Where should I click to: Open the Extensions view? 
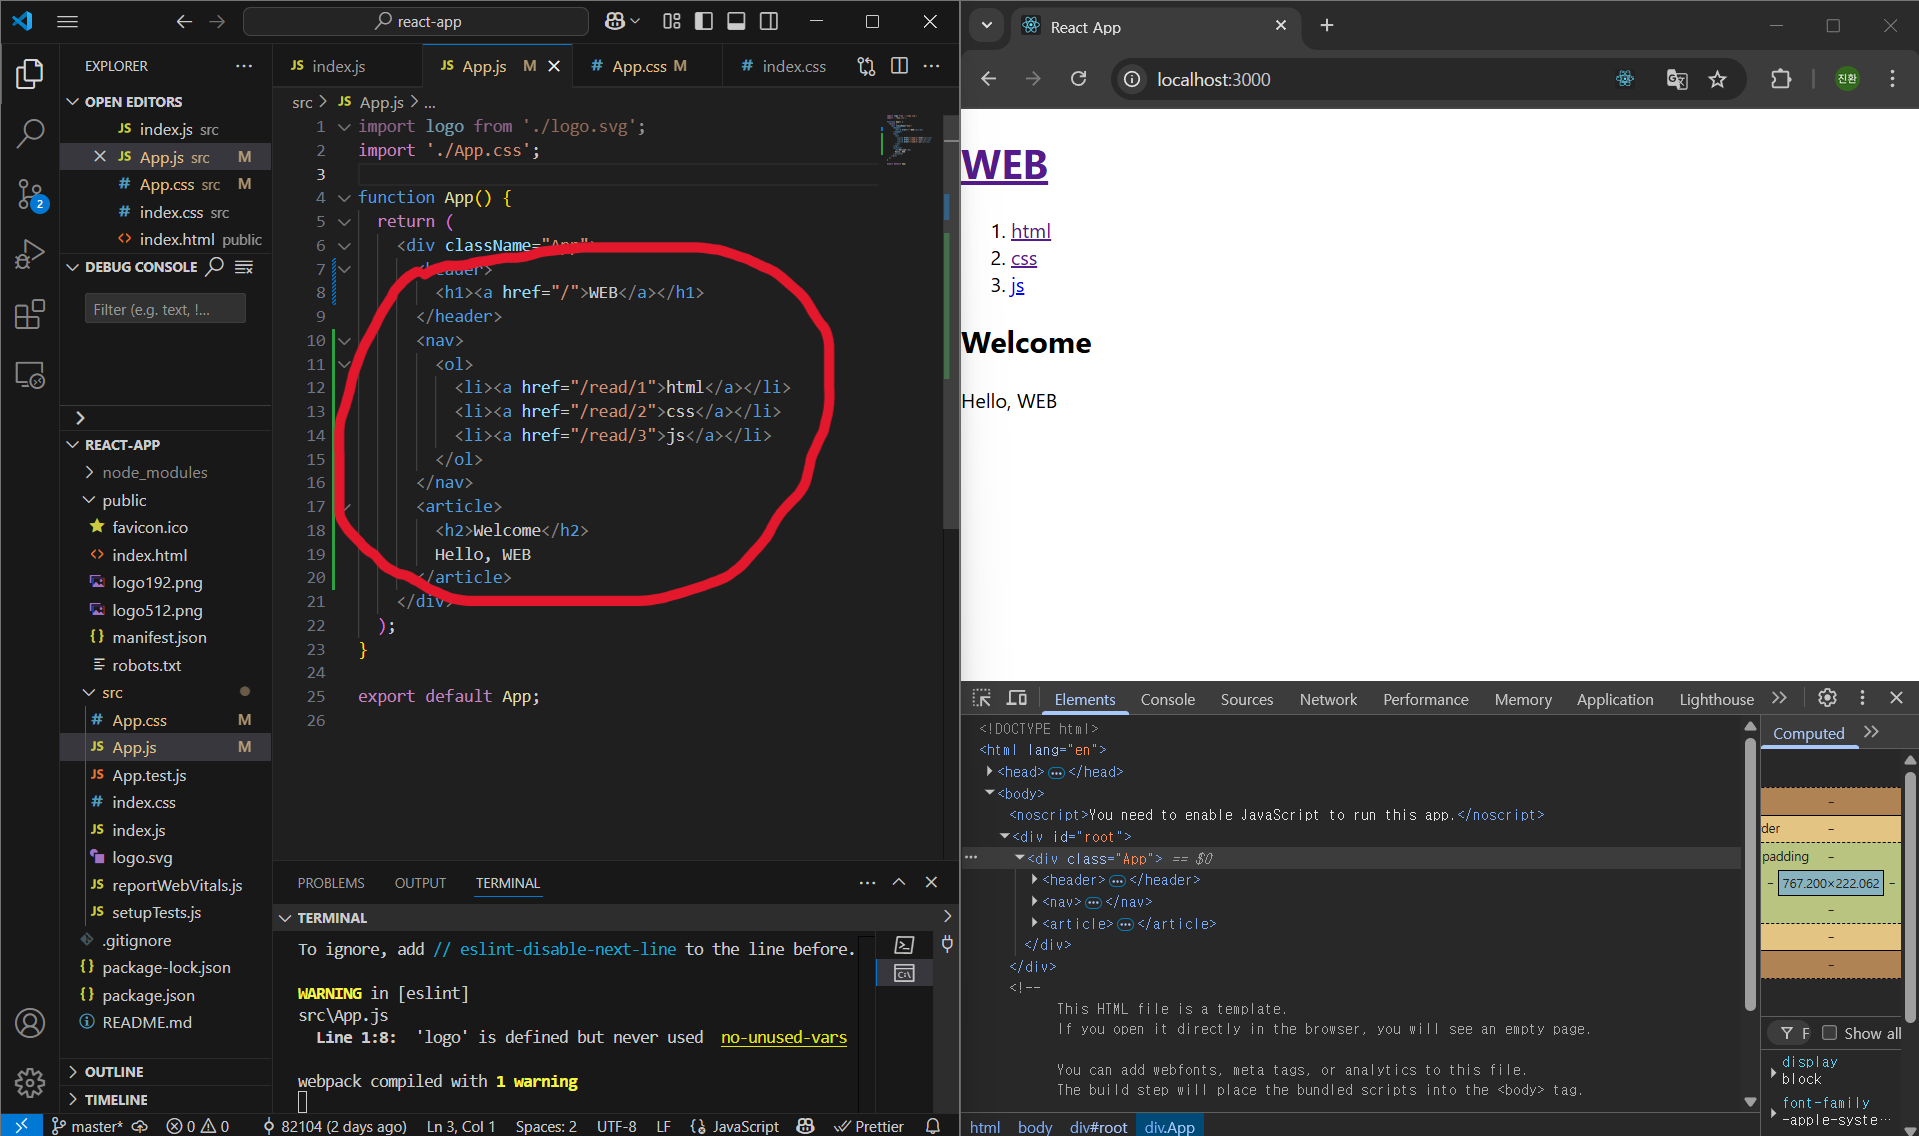point(30,314)
